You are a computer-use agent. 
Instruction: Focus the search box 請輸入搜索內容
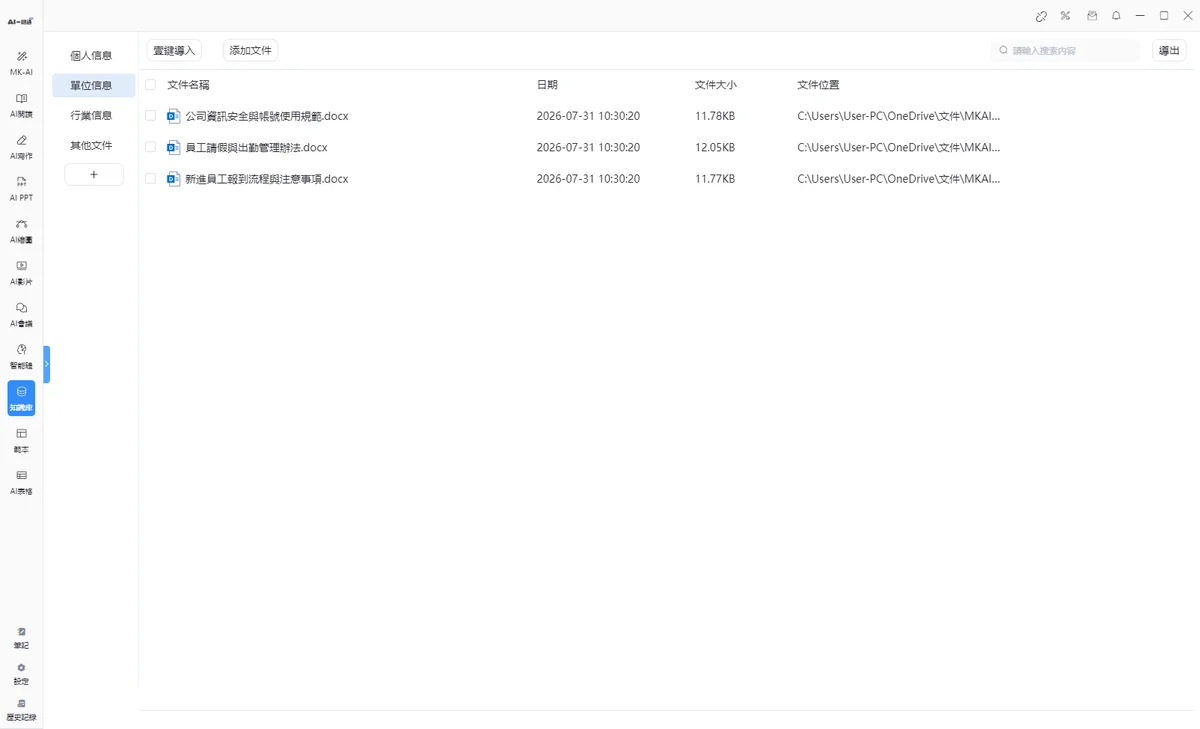click(x=1066, y=50)
